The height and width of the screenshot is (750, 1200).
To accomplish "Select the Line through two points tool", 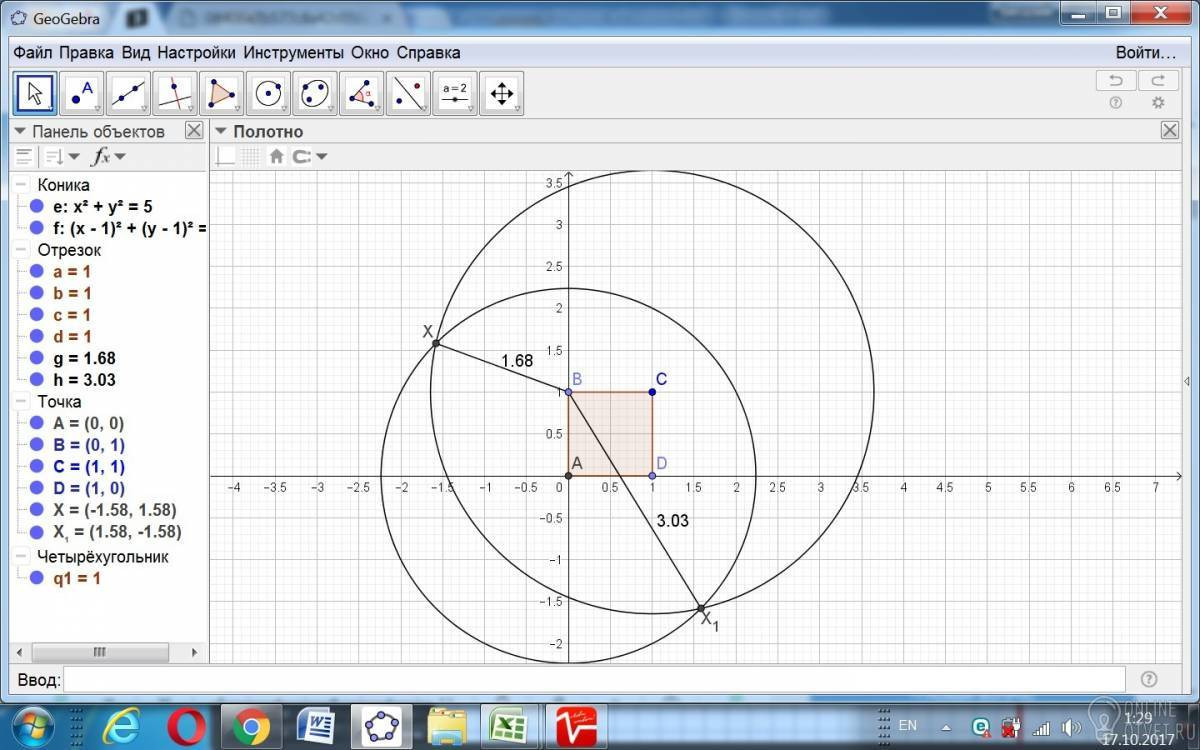I will tap(128, 94).
